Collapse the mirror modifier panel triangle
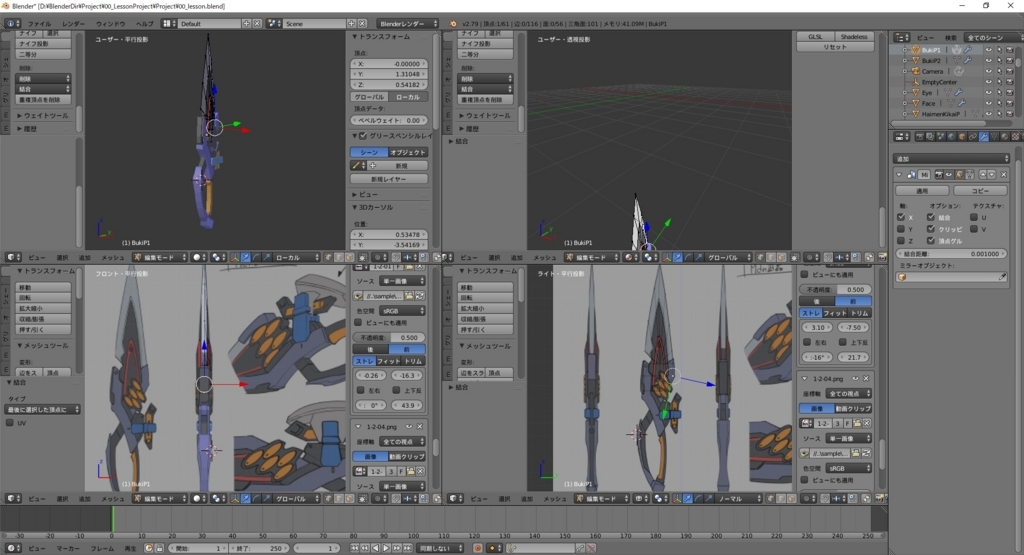This screenshot has width=1024, height=555. click(x=899, y=174)
